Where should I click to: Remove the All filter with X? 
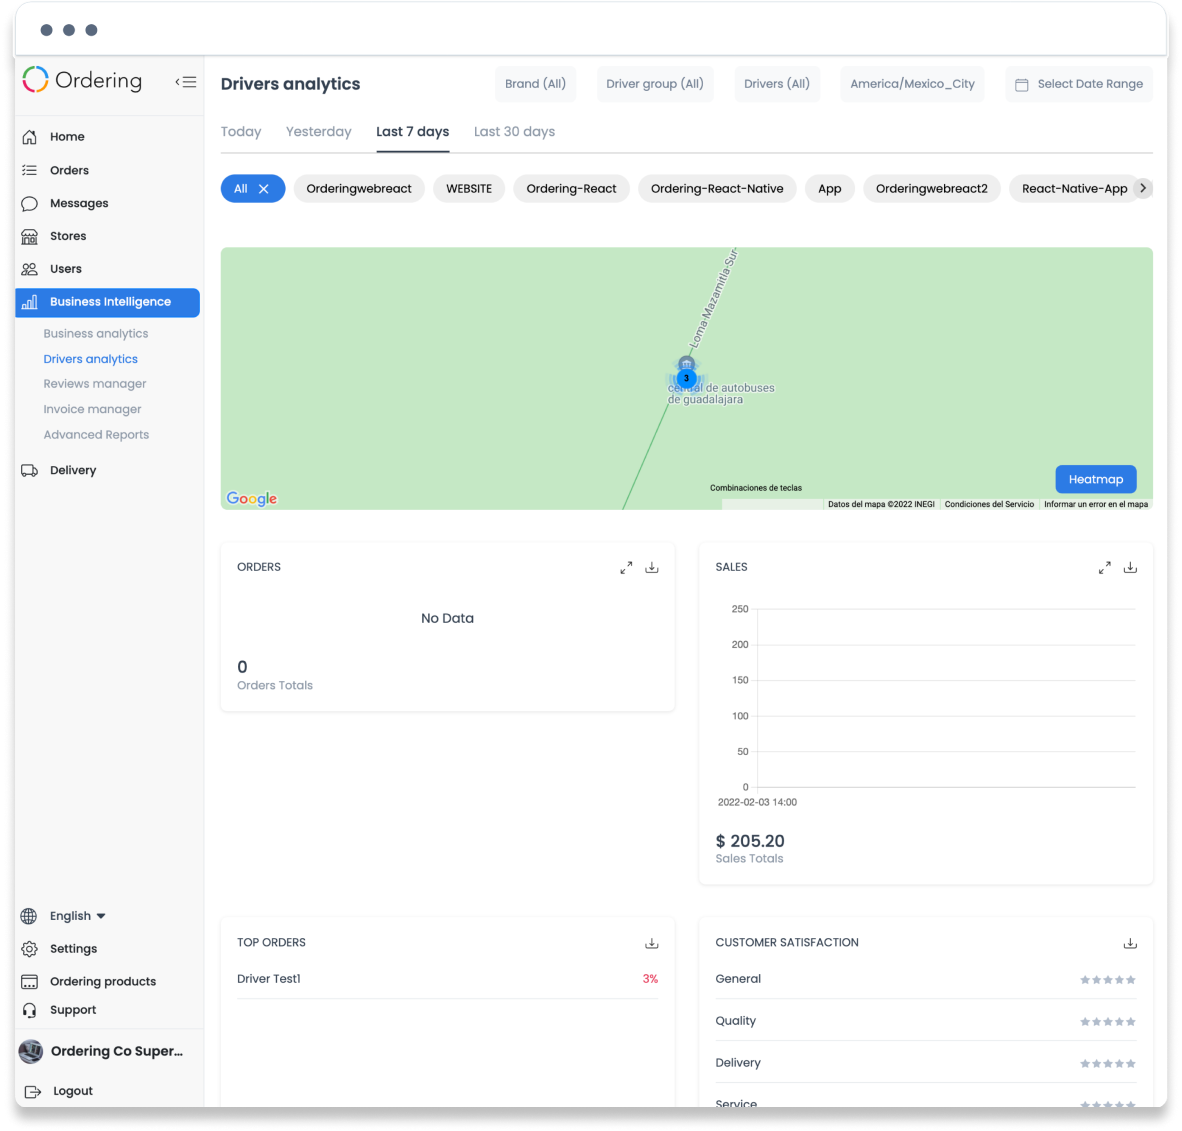264,189
